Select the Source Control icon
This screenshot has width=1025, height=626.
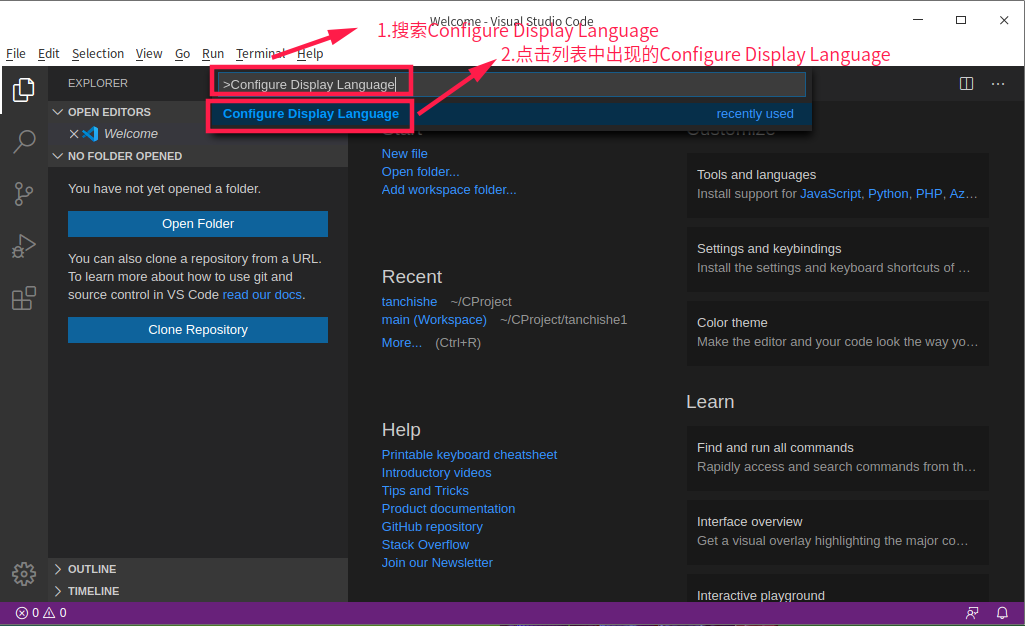coord(23,194)
